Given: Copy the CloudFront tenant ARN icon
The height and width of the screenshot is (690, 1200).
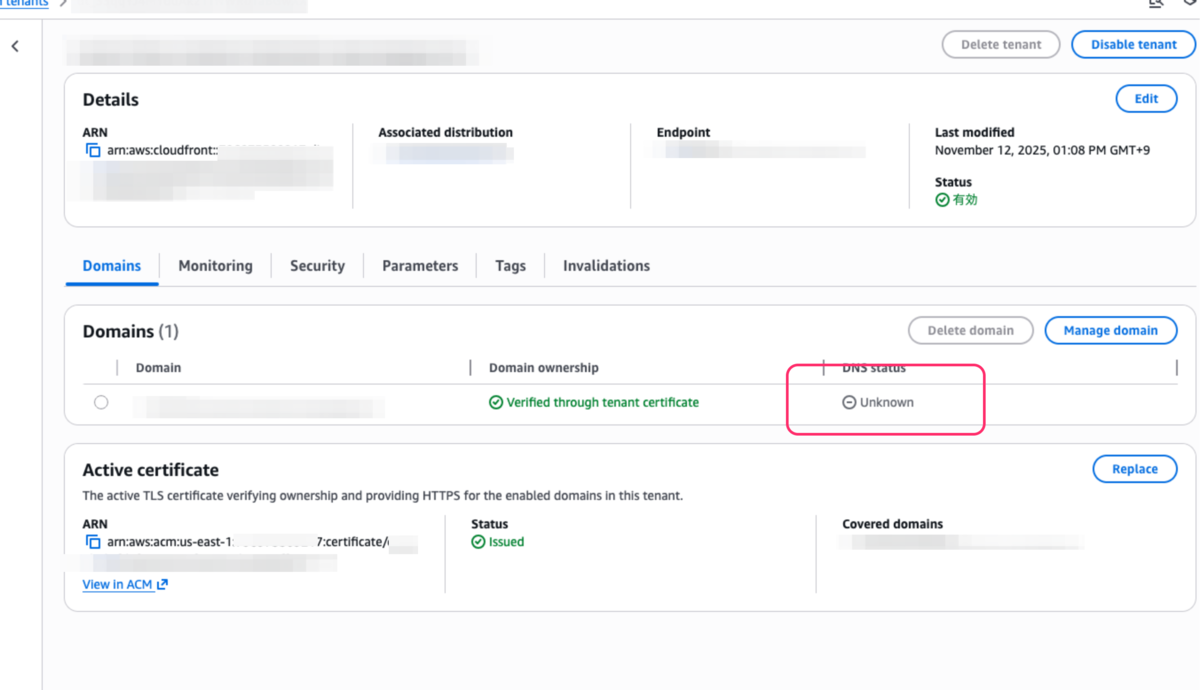Looking at the screenshot, I should [x=93, y=151].
